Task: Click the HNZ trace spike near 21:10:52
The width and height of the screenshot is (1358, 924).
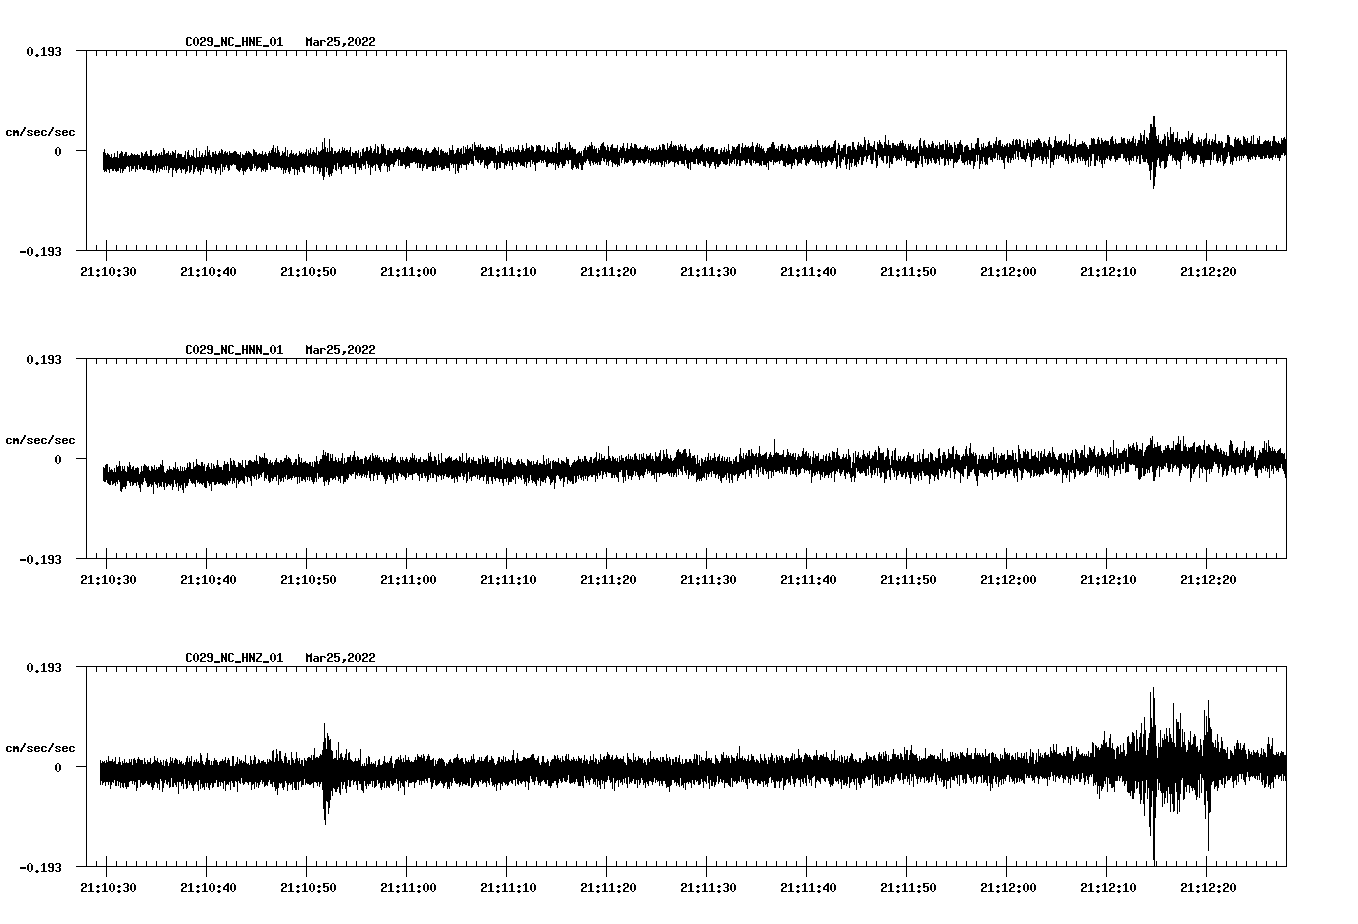Action: [325, 773]
